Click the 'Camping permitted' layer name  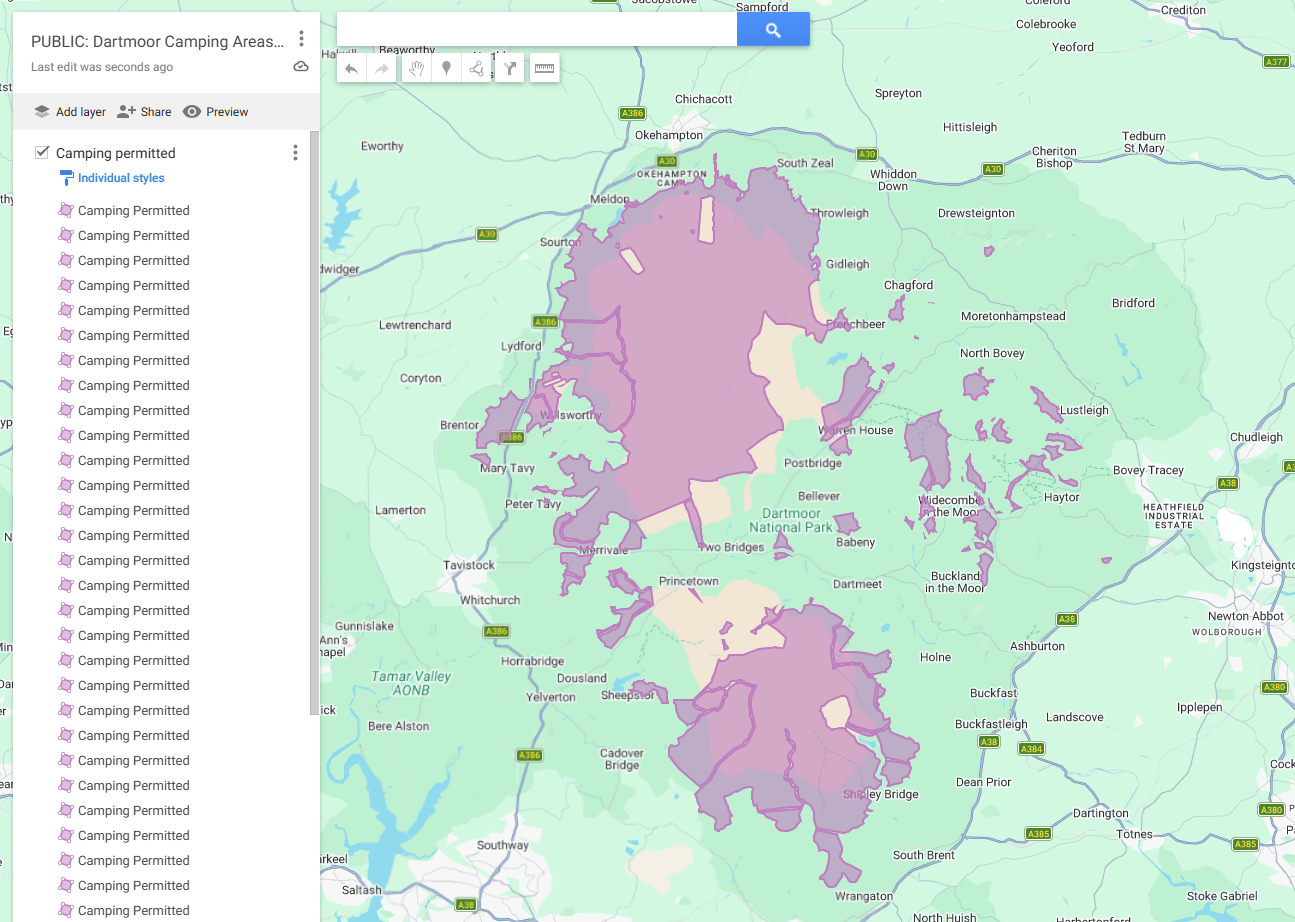(116, 153)
